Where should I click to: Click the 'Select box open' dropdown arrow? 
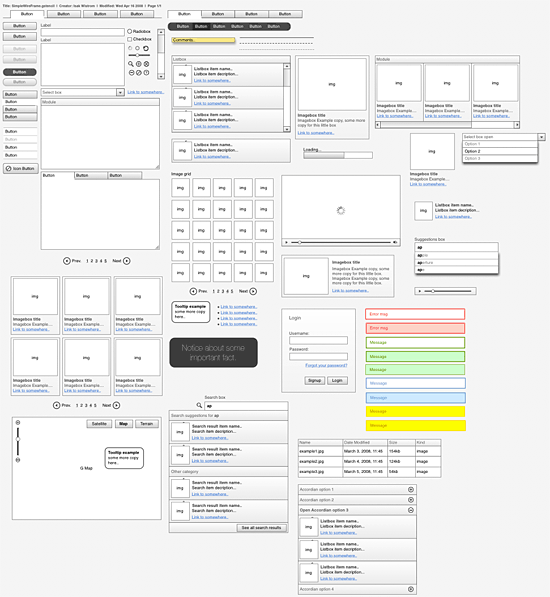(541, 137)
